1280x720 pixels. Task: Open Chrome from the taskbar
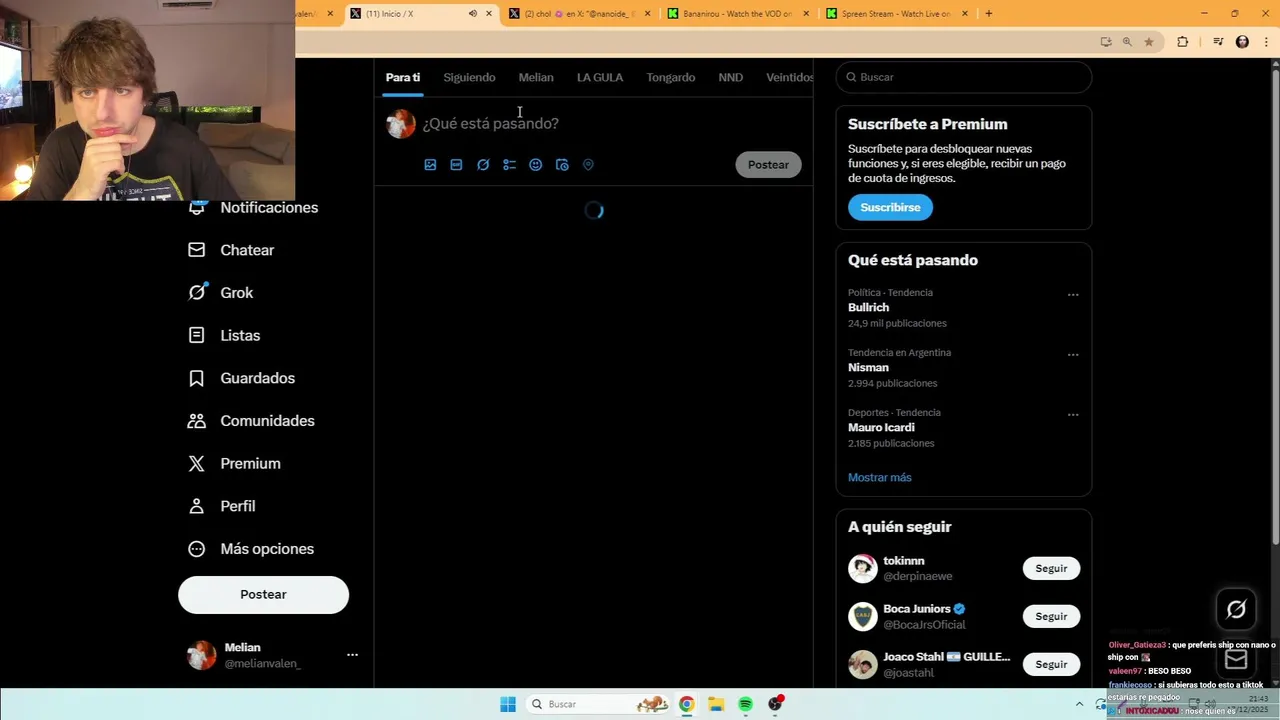686,704
